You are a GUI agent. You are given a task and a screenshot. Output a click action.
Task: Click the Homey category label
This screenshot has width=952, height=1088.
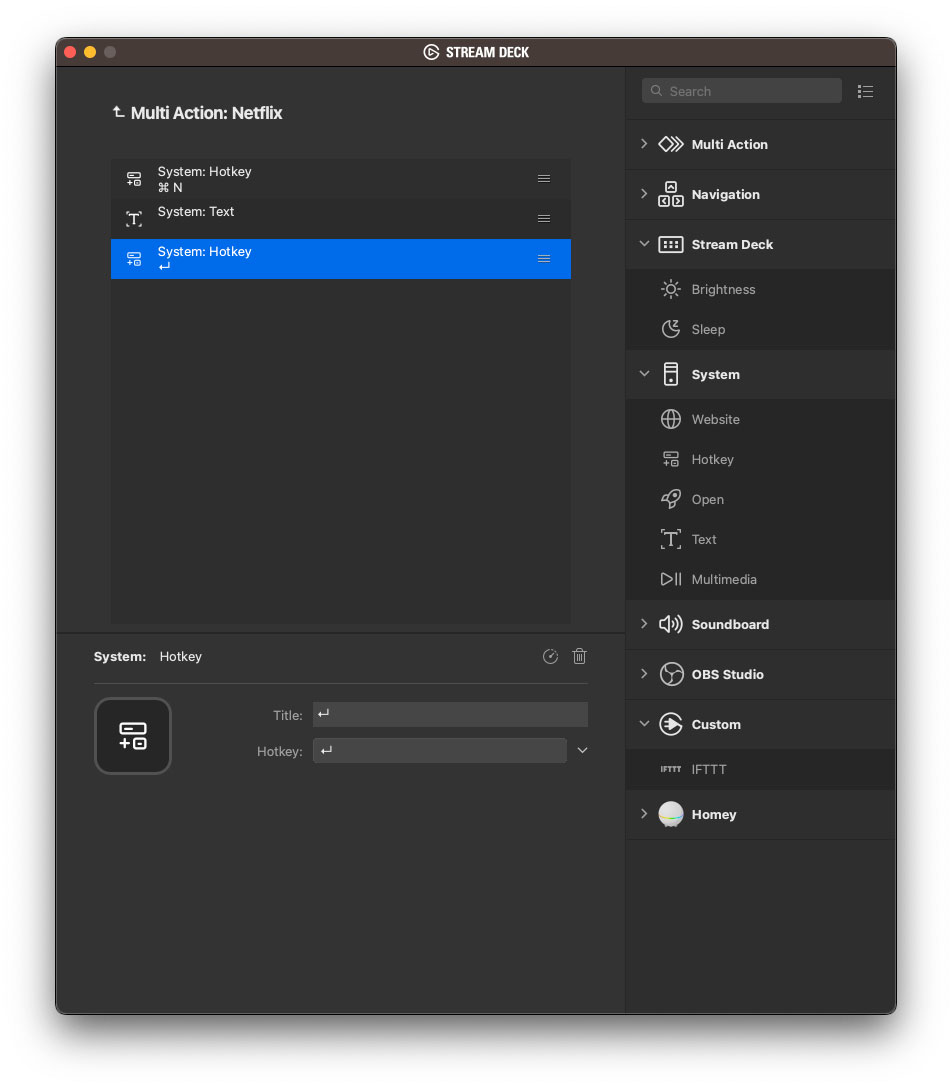[714, 815]
